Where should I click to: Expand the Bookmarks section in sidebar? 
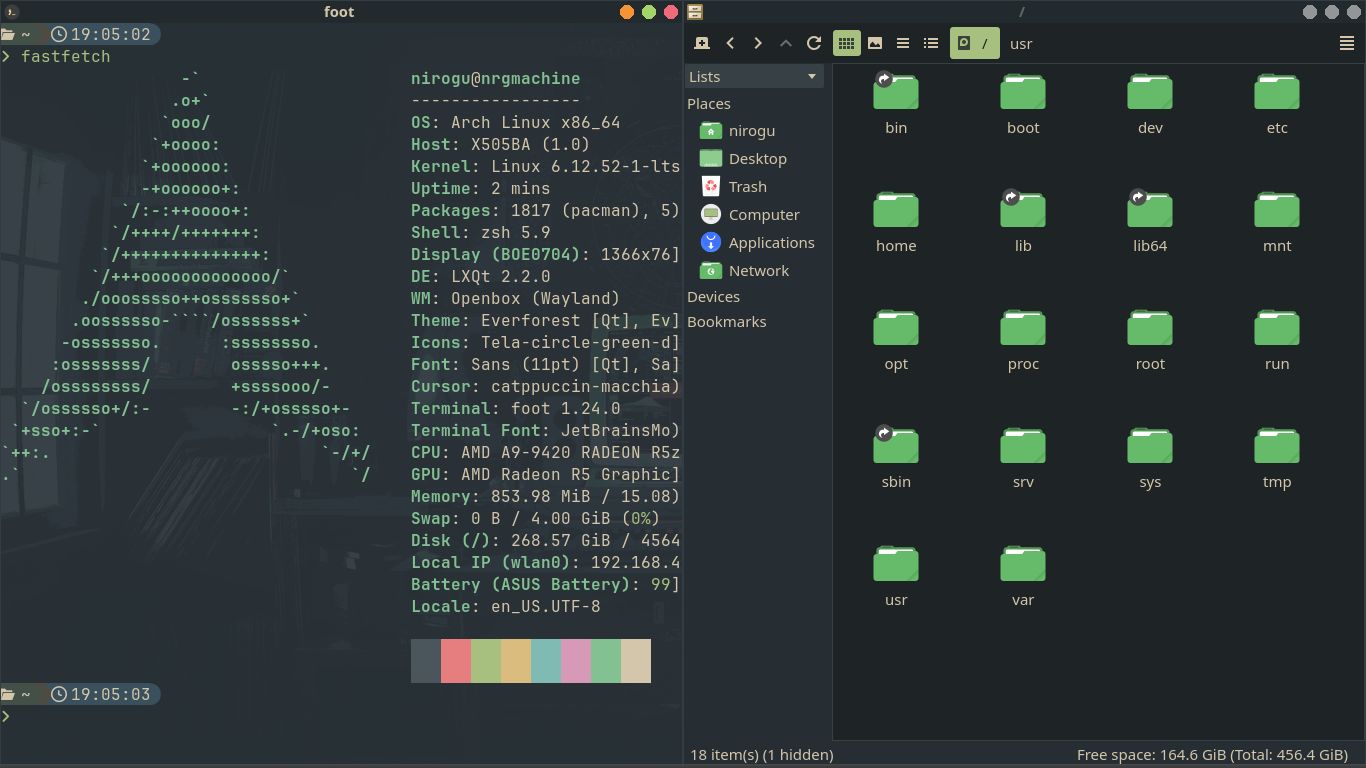[726, 321]
